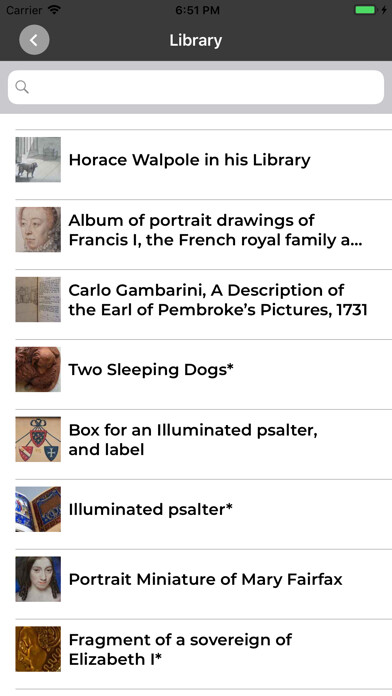Focus the library search field
The image size is (392, 696).
(196, 87)
